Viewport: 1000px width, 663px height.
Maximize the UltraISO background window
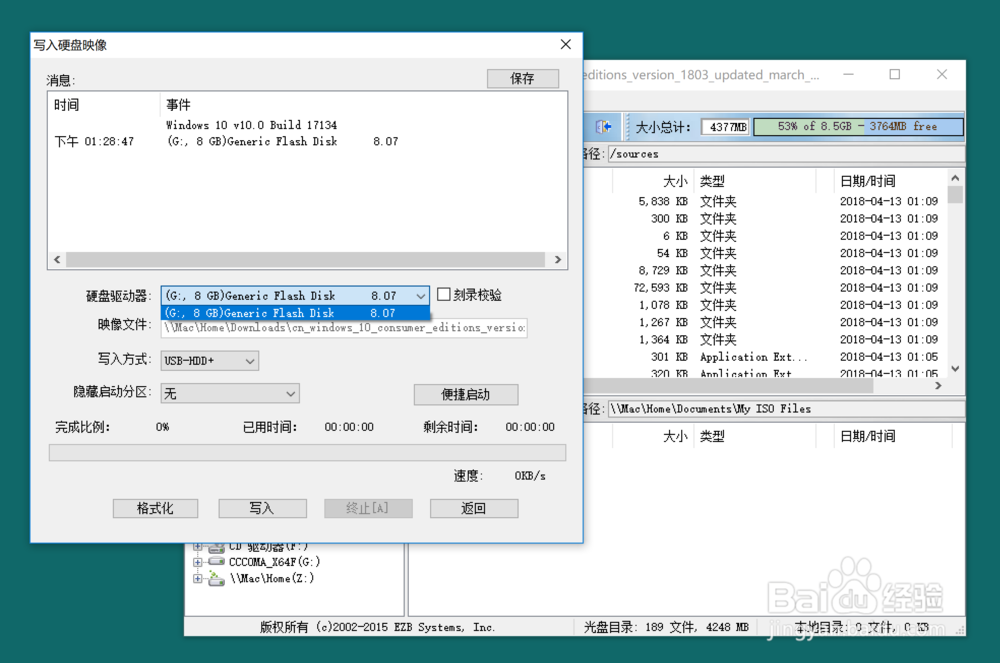(895, 75)
